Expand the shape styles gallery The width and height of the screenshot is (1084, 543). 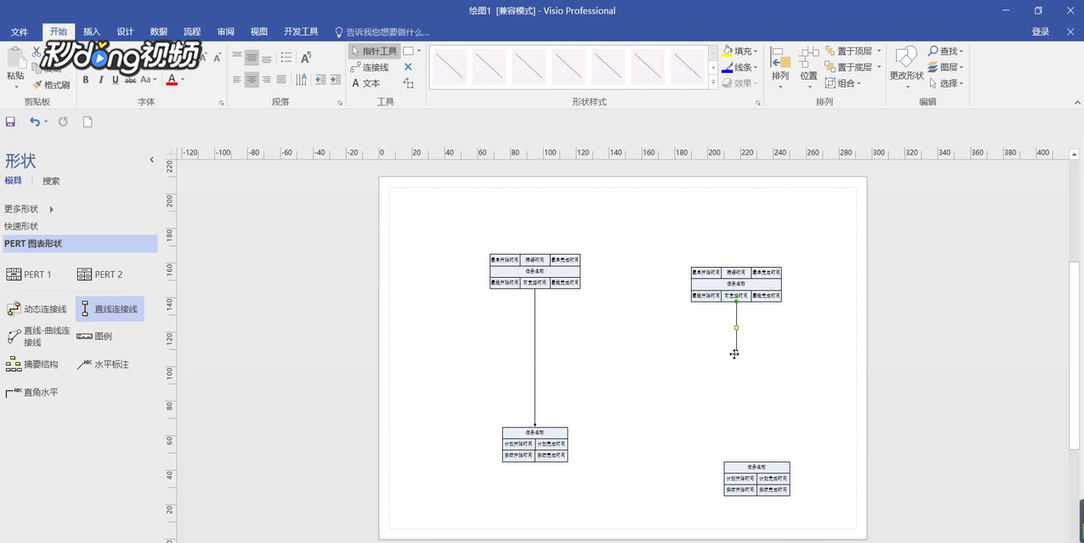pos(713,83)
